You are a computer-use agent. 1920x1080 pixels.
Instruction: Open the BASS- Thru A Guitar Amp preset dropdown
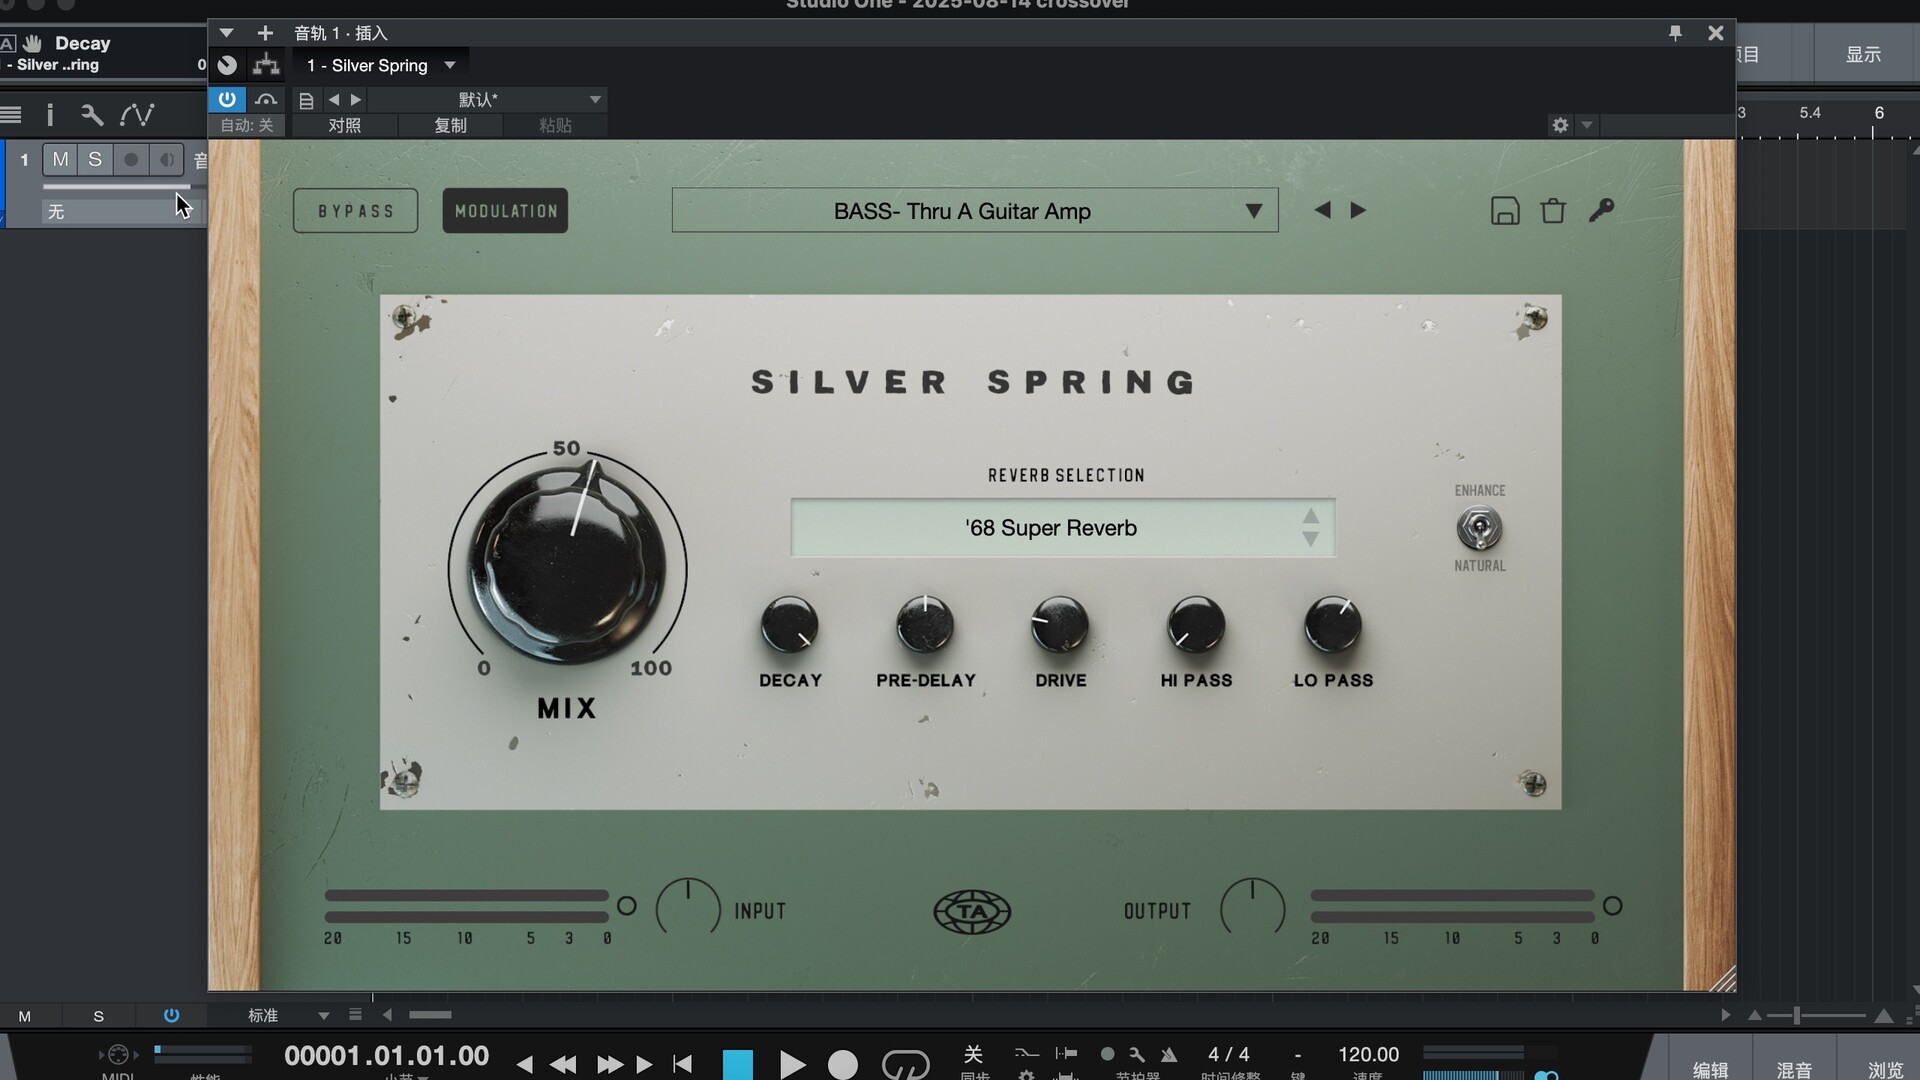(x=975, y=211)
